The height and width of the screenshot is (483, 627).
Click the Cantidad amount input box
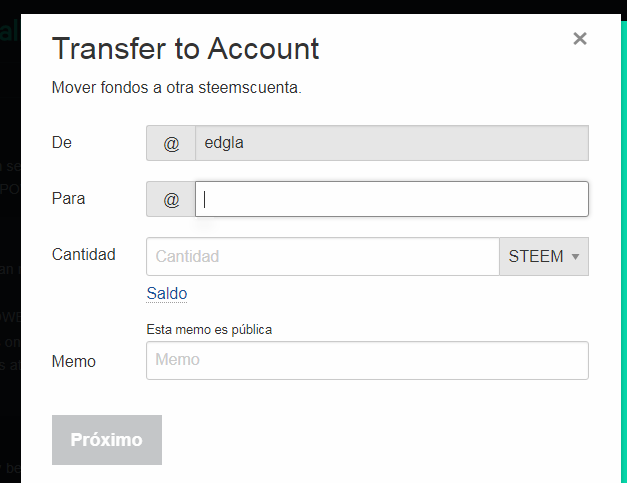(x=322, y=257)
